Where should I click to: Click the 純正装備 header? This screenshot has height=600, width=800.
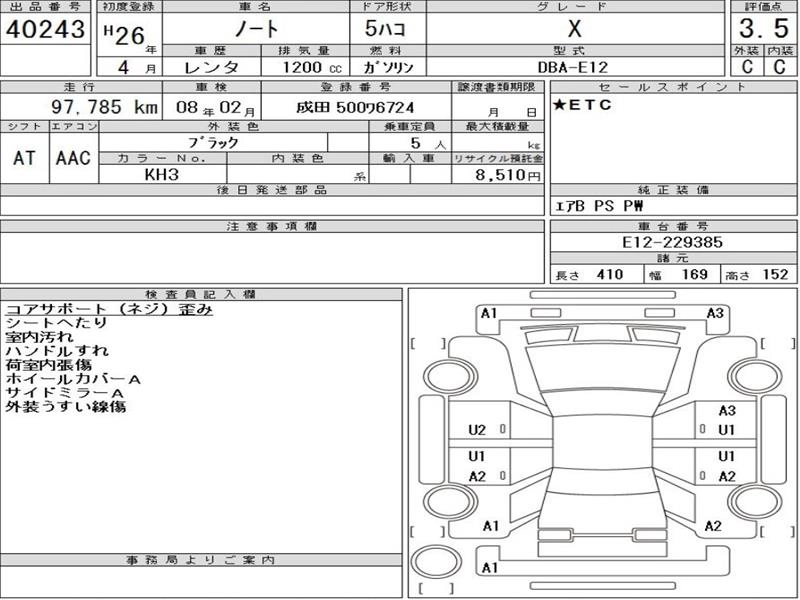point(672,190)
